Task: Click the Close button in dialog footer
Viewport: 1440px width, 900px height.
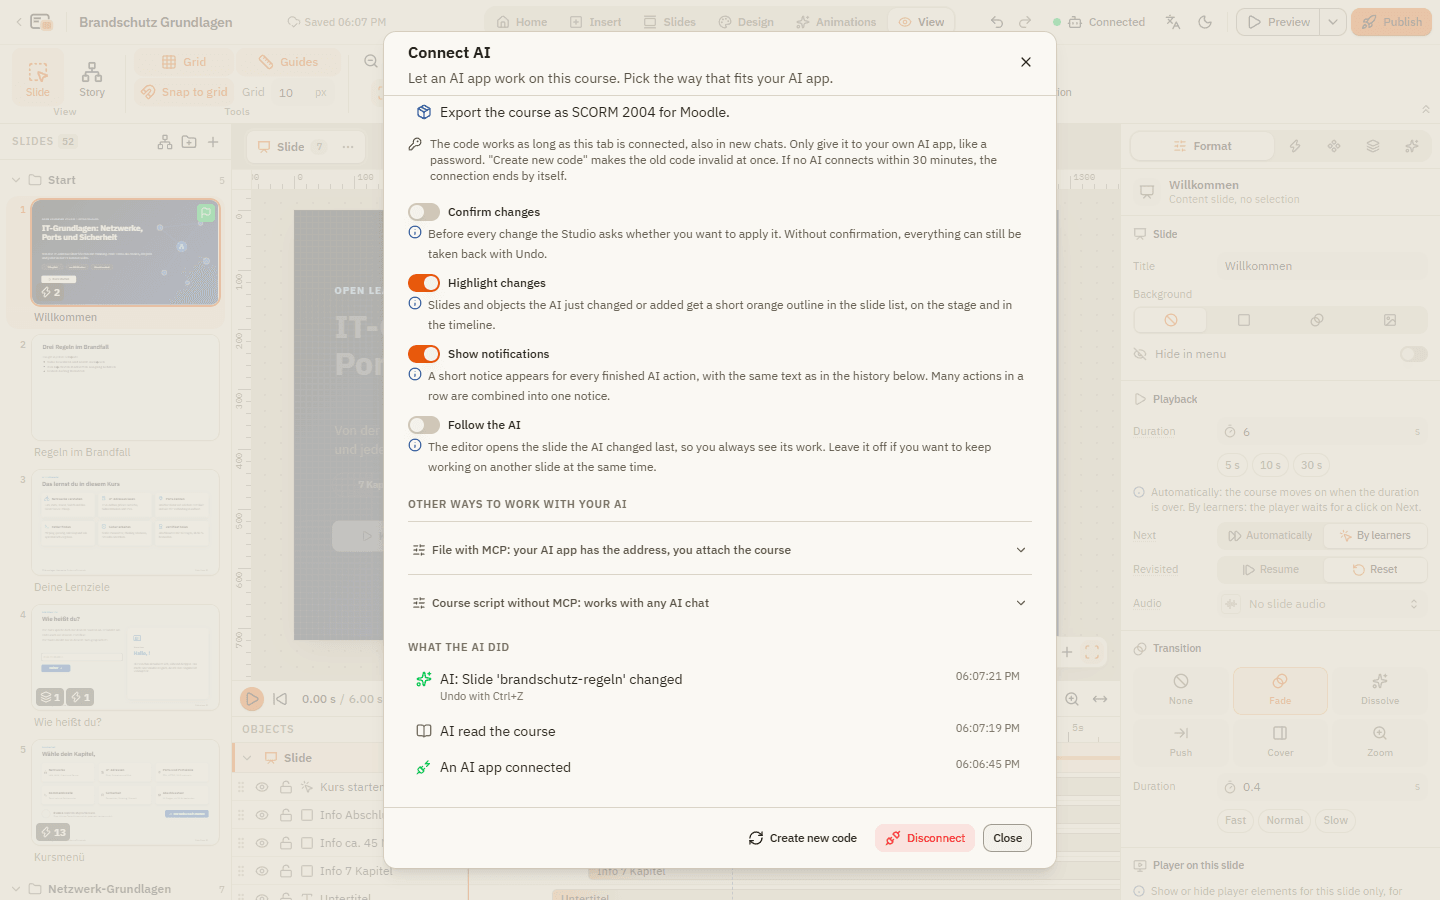Action: tap(1007, 838)
